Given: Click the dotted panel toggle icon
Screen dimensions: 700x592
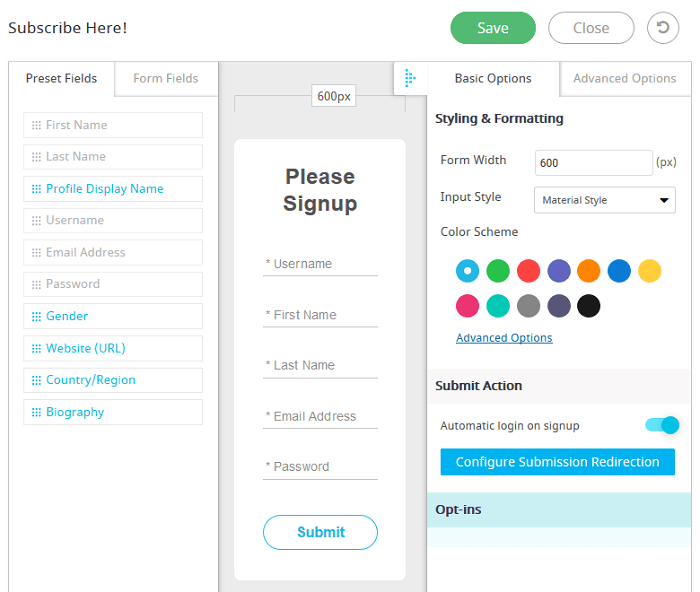Looking at the screenshot, I should coord(410,78).
